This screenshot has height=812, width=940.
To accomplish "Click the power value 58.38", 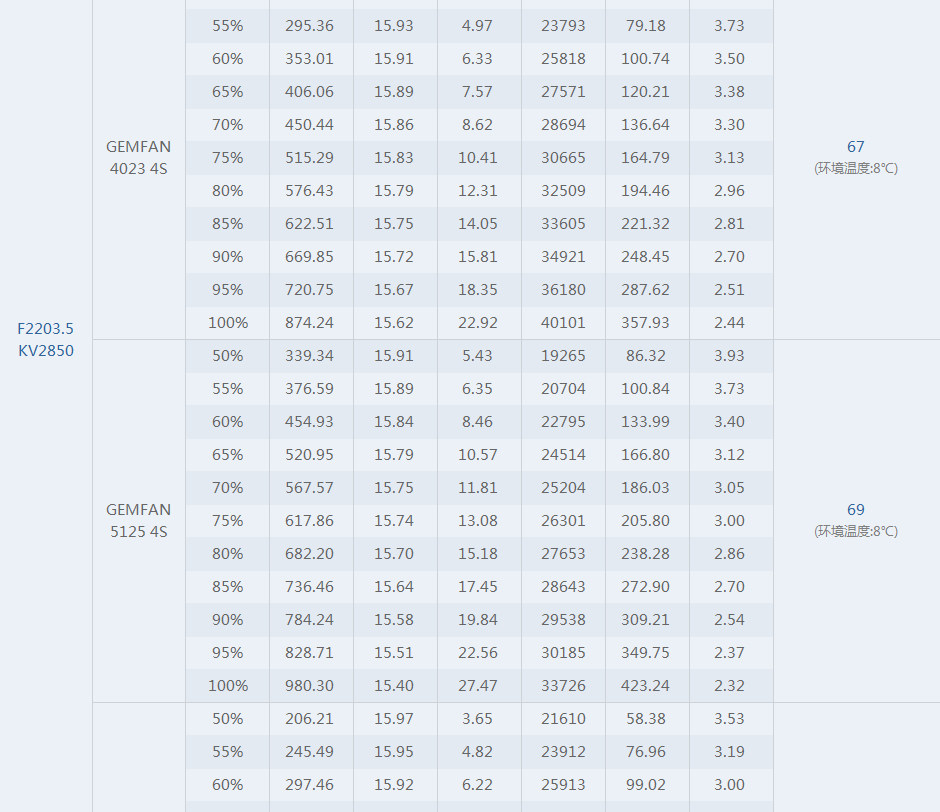I will (x=646, y=719).
